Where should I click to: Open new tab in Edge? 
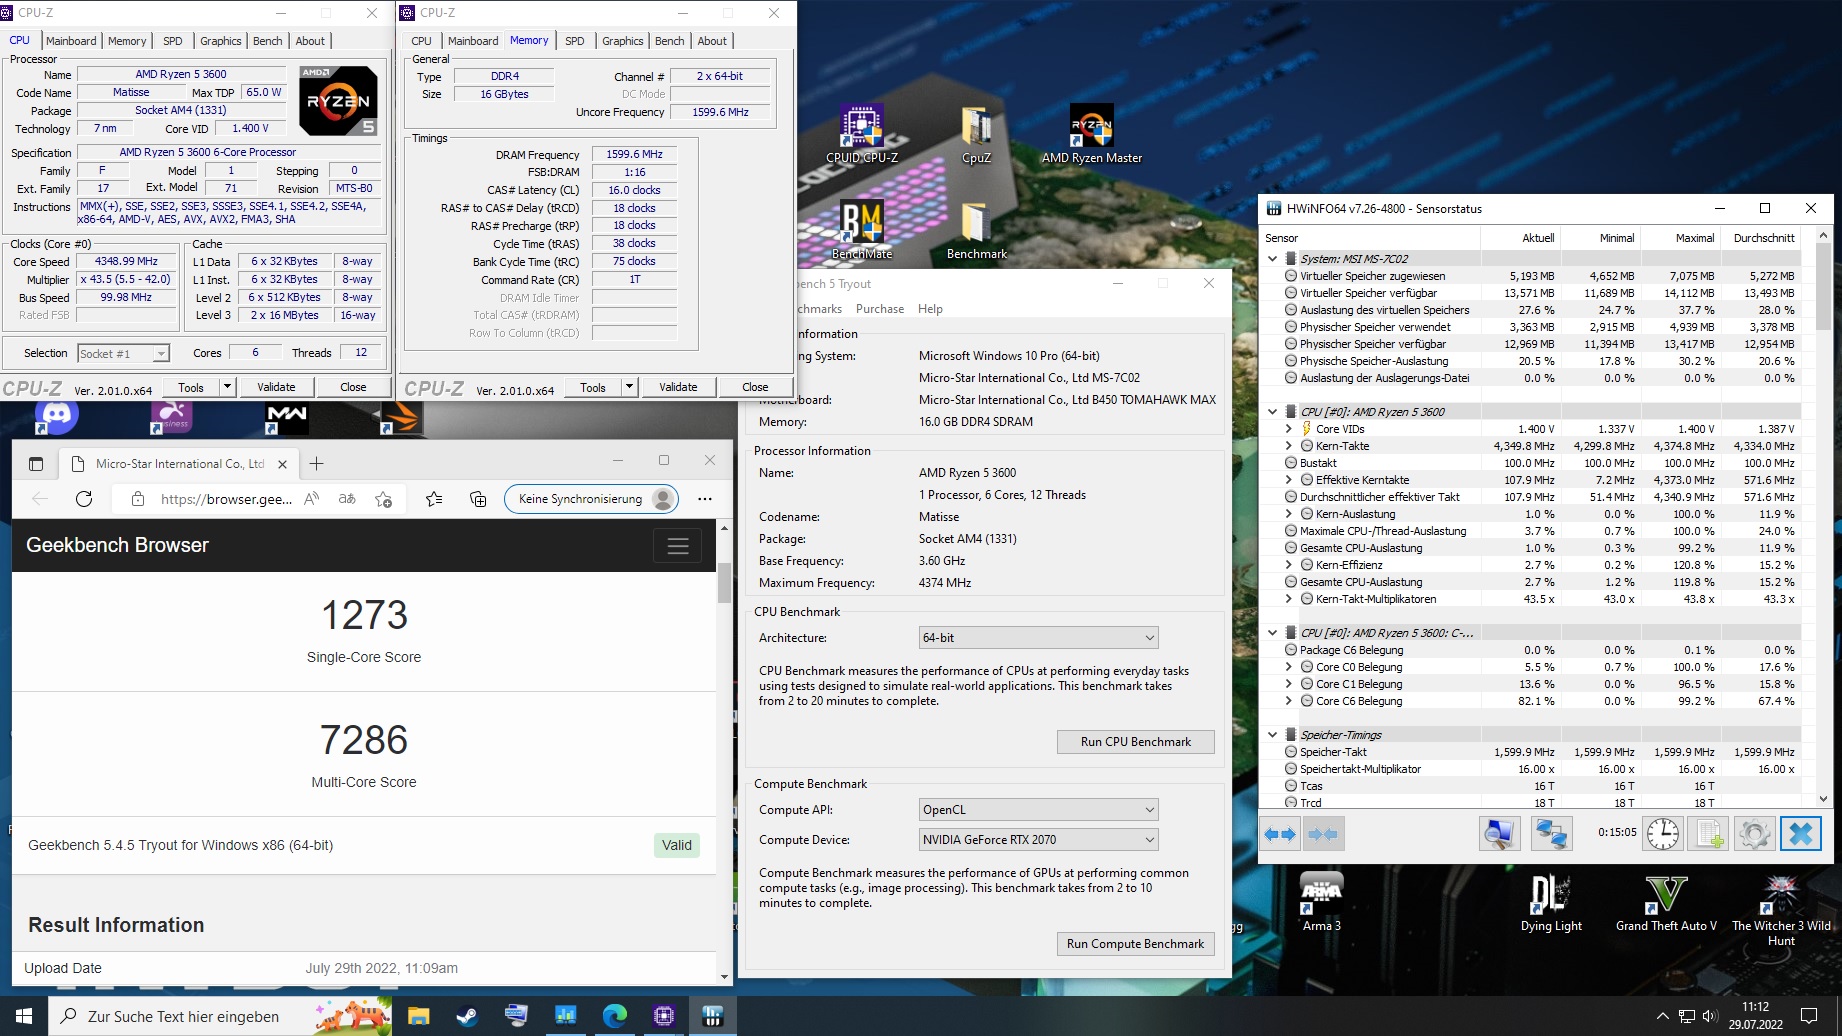(x=317, y=464)
